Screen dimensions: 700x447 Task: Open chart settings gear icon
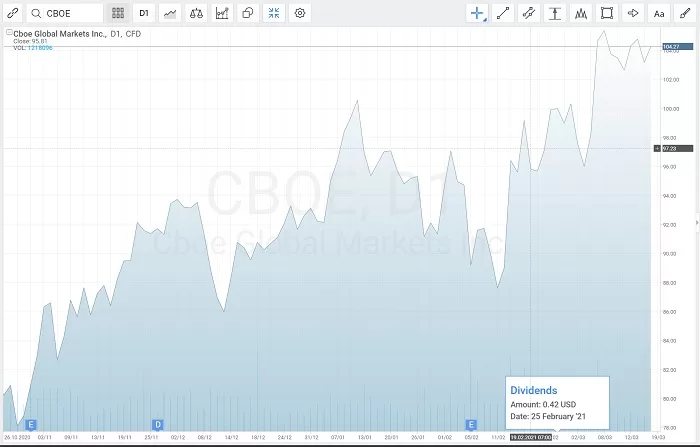300,13
